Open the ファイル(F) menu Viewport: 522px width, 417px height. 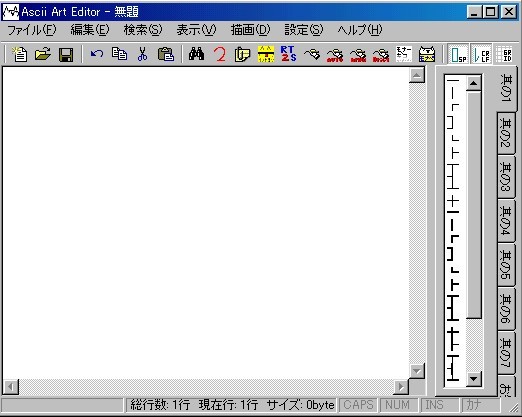[32, 30]
